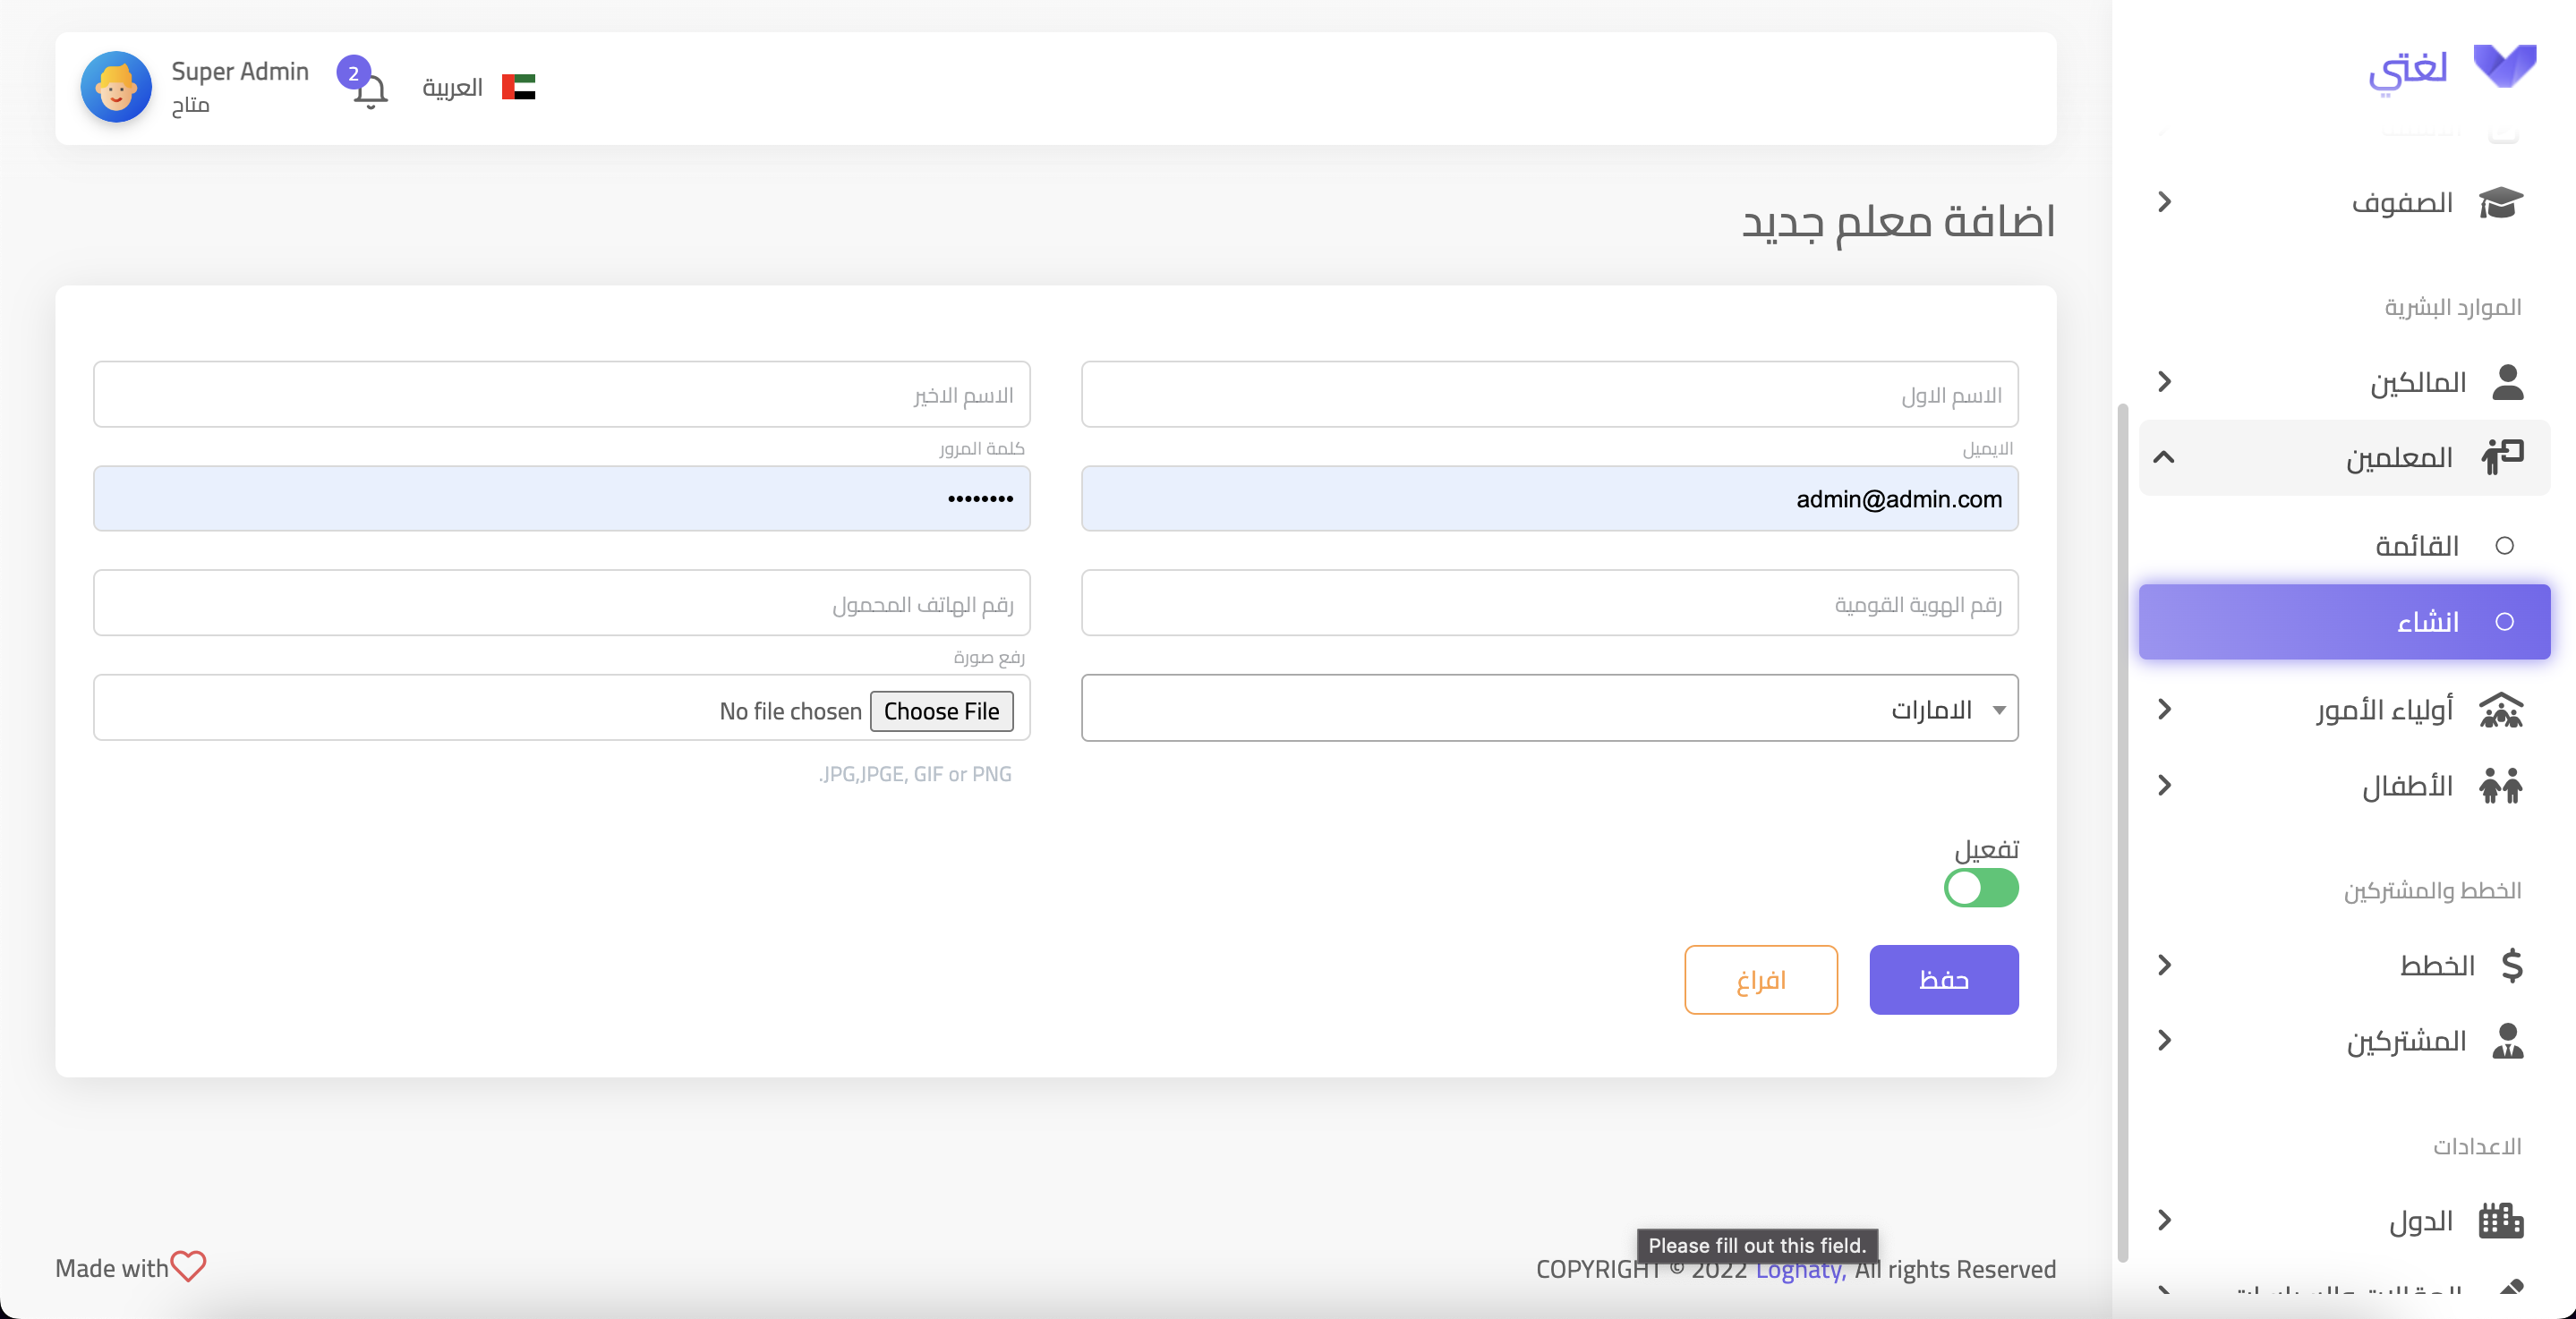Click the graduation cap الصفوف icon
This screenshot has width=2576, height=1319.
(2501, 202)
